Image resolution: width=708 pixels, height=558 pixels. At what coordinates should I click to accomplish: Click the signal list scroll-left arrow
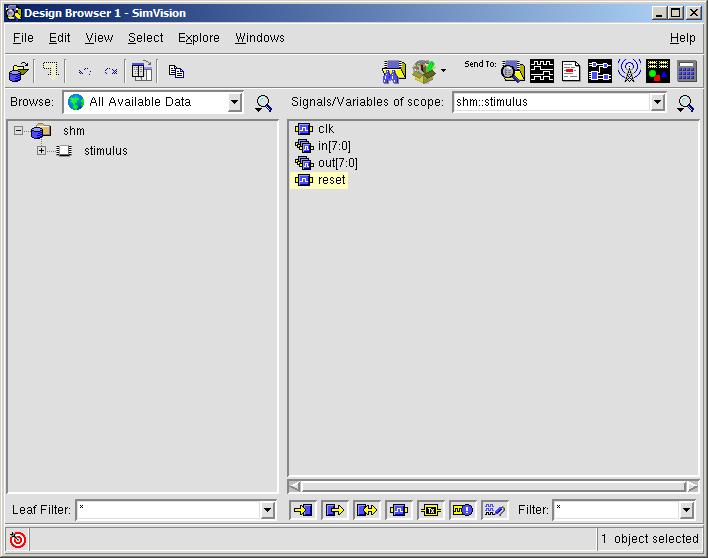tap(294, 486)
